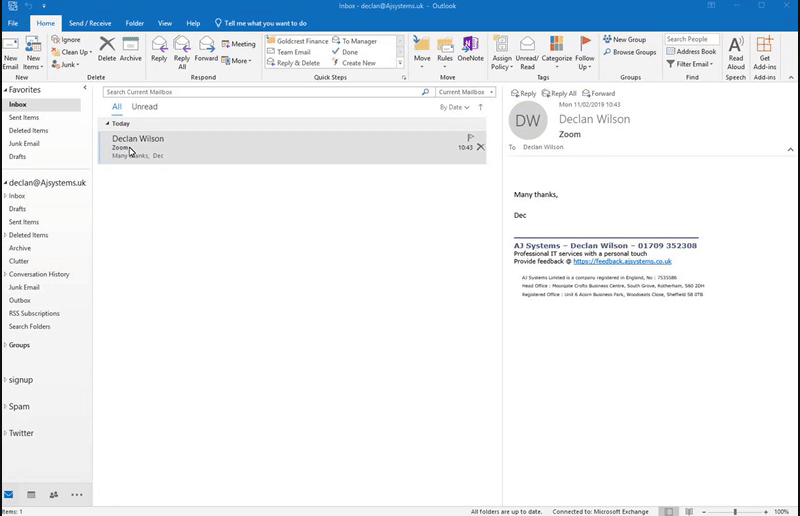
Task: Click the Search Current Mailbox field
Action: tap(260, 92)
